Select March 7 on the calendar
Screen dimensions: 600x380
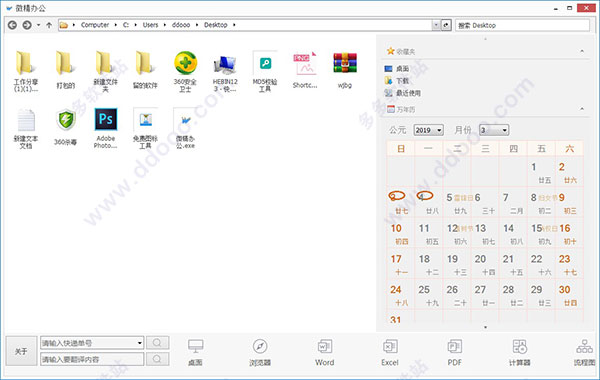tap(513, 203)
